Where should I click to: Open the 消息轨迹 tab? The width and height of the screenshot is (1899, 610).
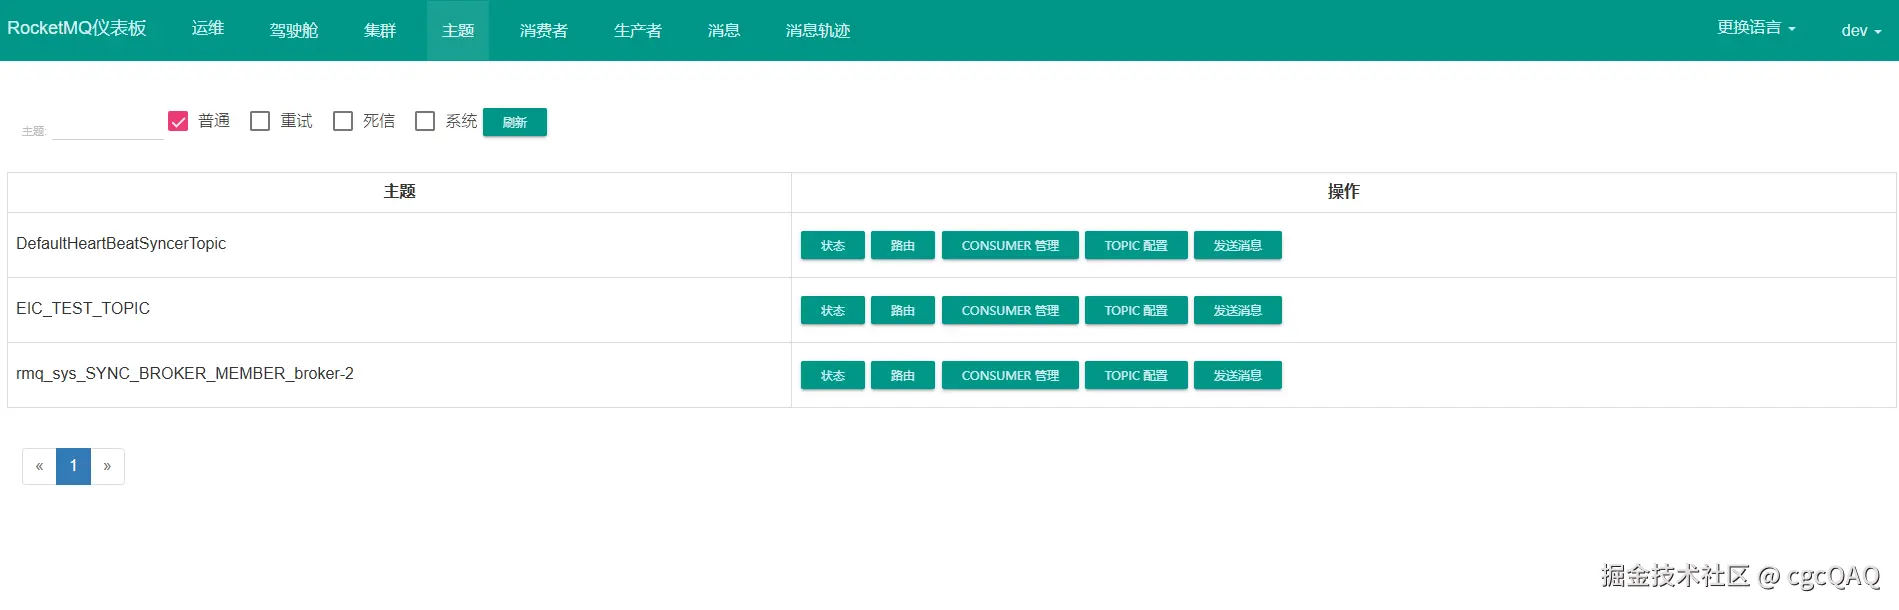tap(818, 30)
